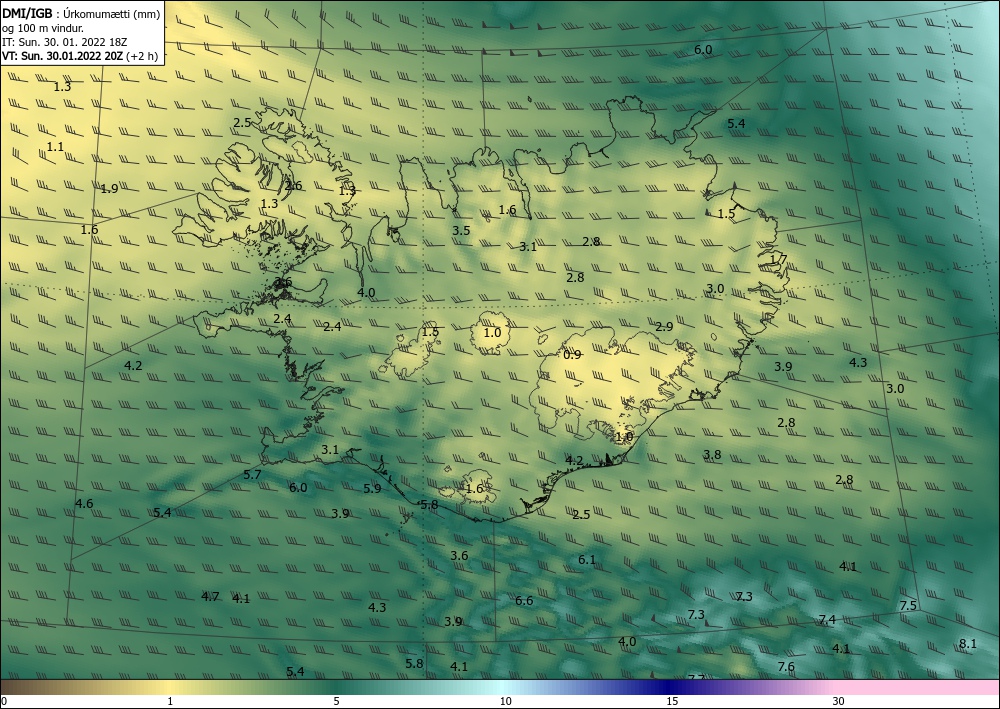Click the color scale label 10
The image size is (1000, 709).
coord(505,701)
